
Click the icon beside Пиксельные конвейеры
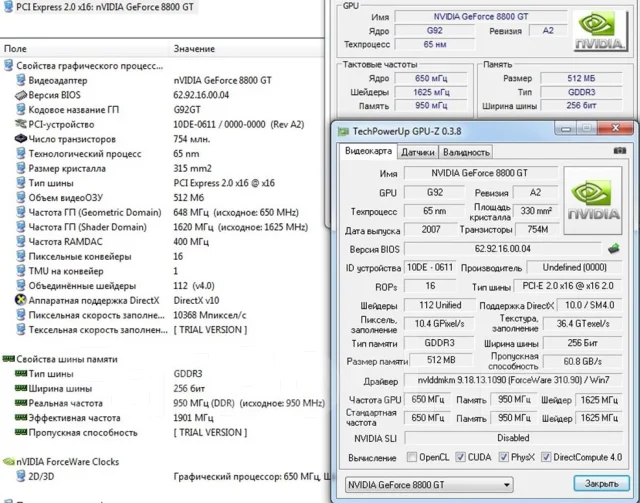[x=21, y=256]
